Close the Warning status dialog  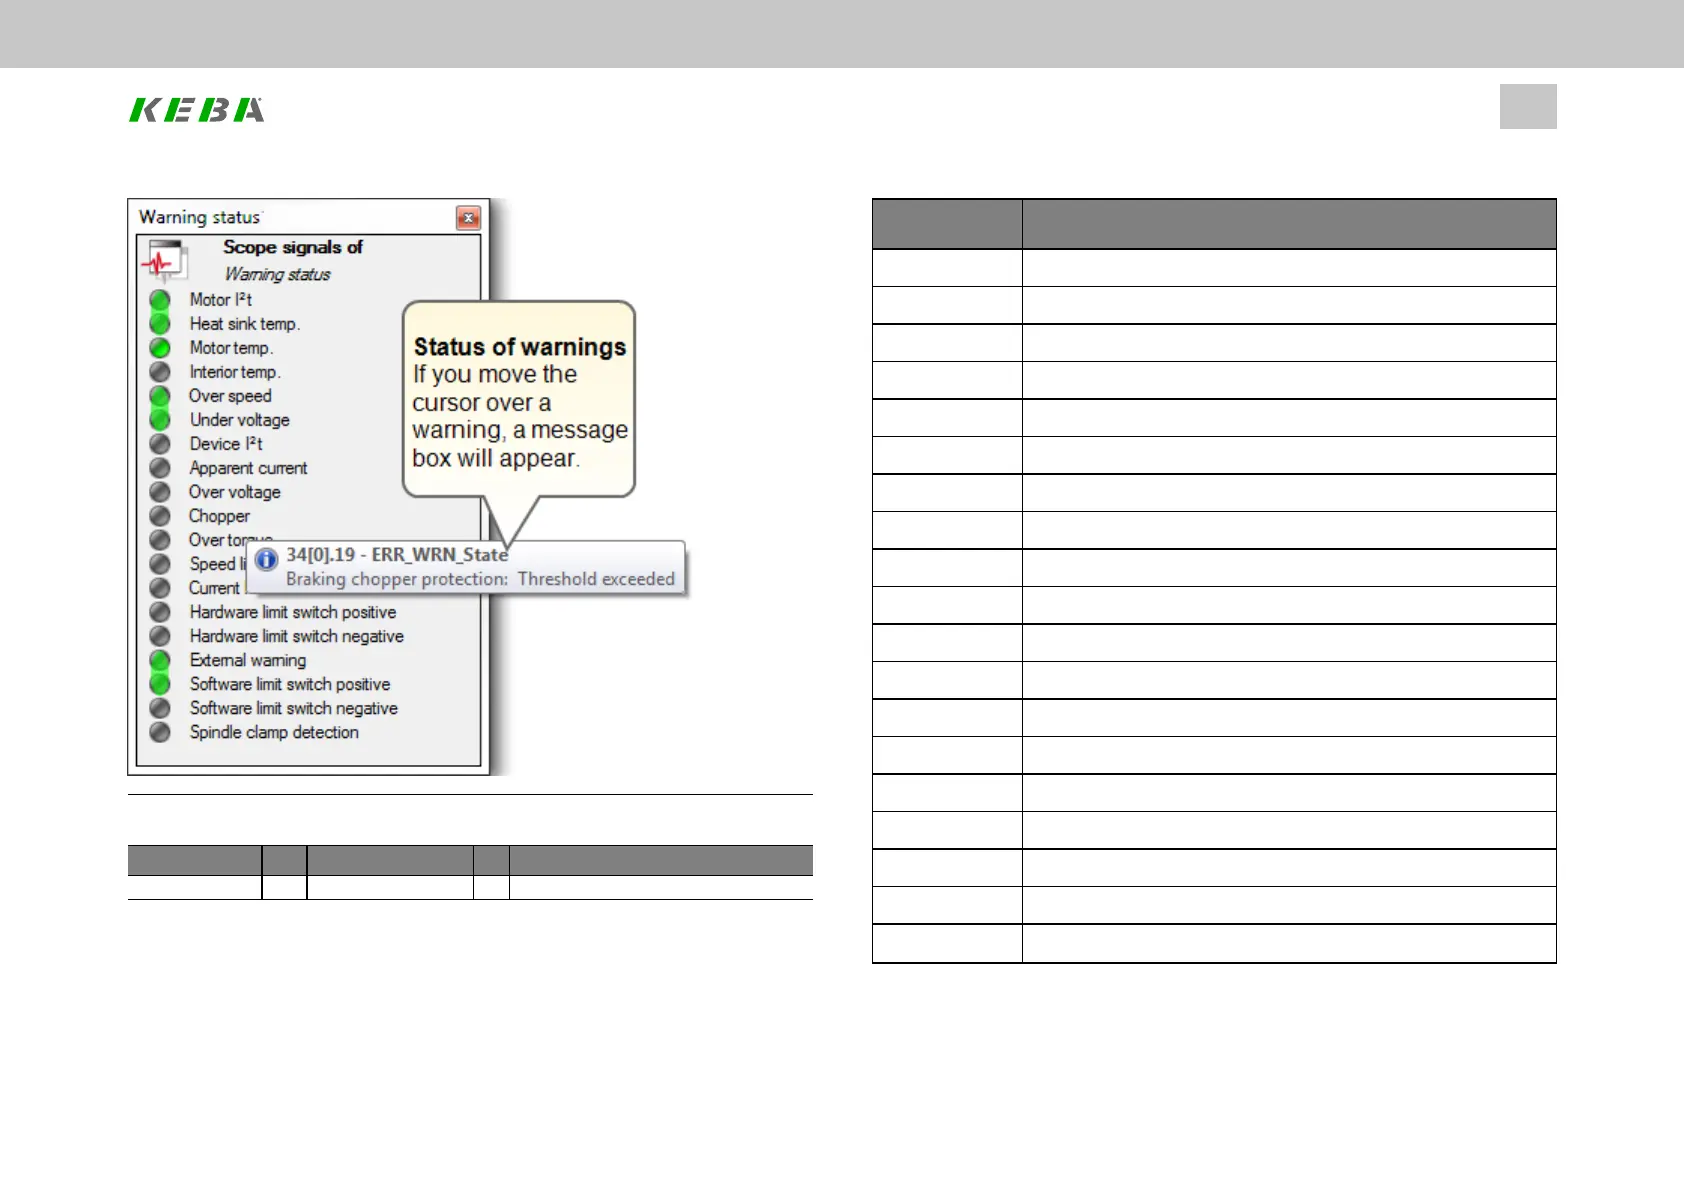click(x=468, y=217)
